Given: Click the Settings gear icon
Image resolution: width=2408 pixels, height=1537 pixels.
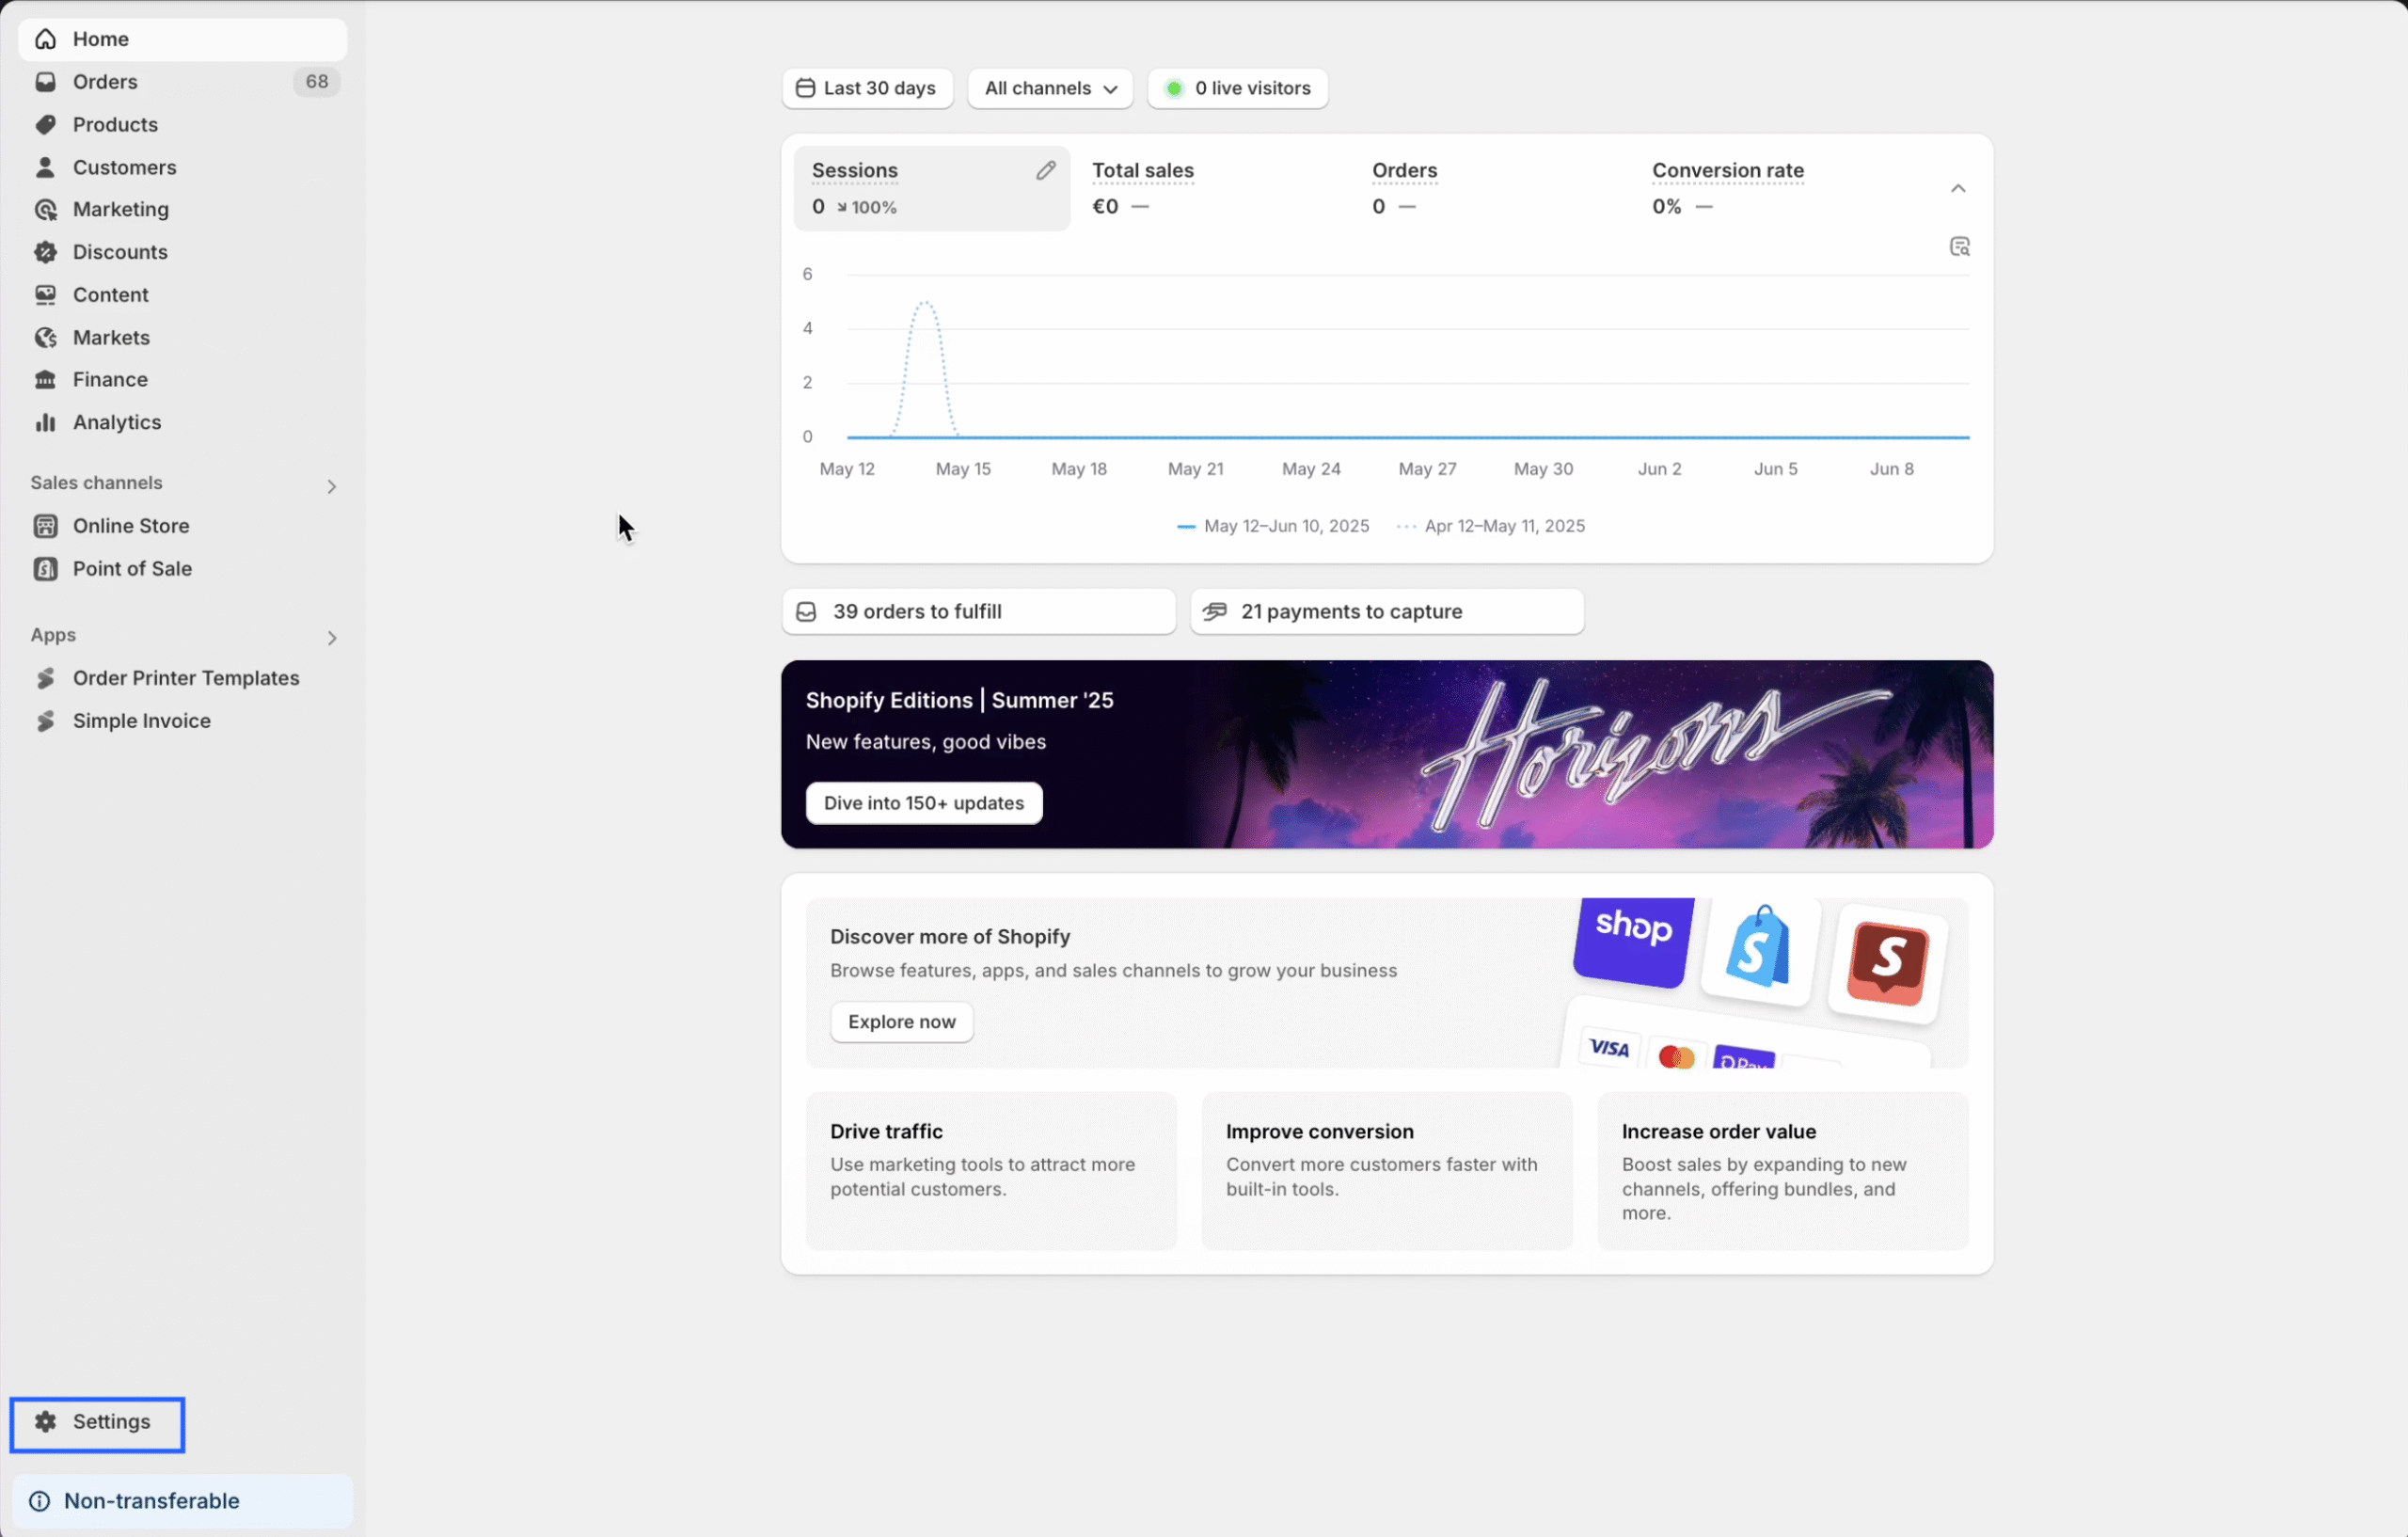Looking at the screenshot, I should (46, 1422).
